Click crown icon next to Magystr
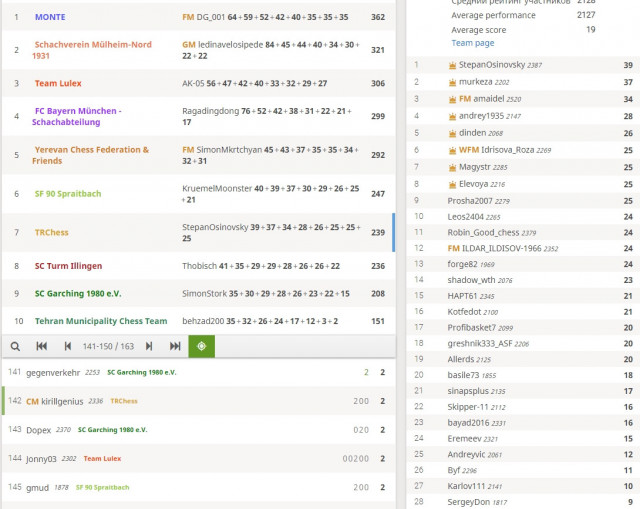Viewport: 640px width, 509px height. tap(452, 167)
